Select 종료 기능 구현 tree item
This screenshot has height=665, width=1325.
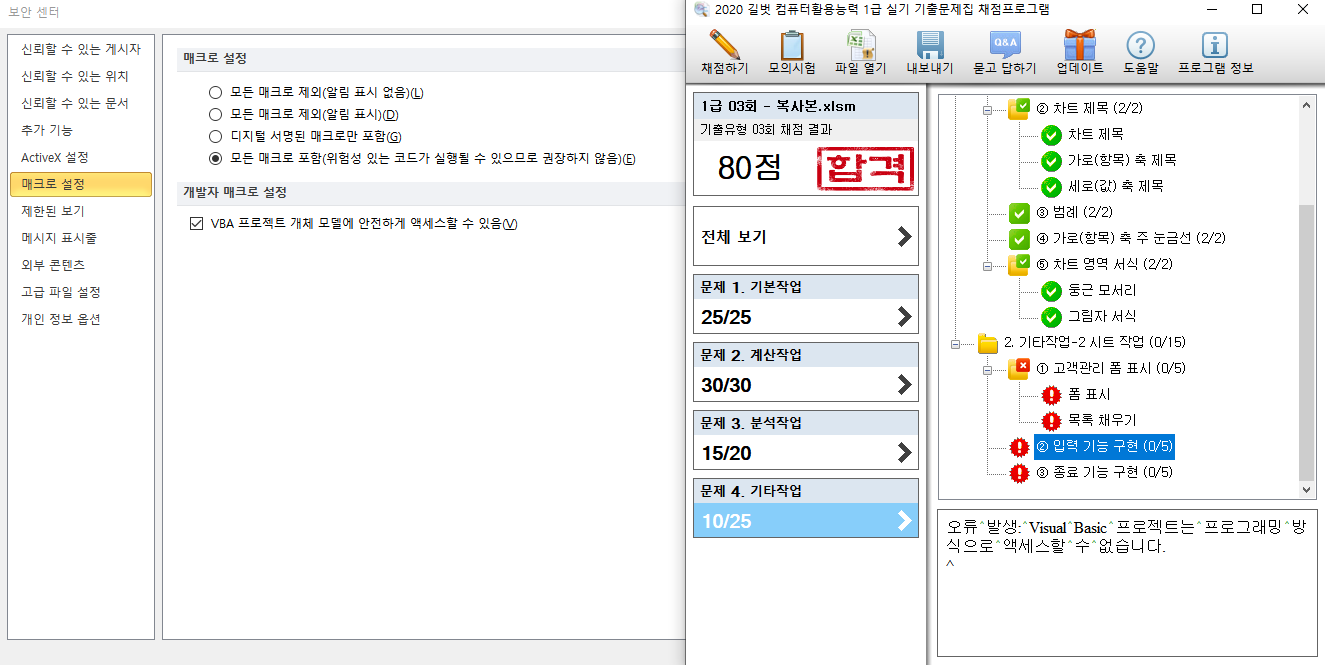tap(1105, 472)
